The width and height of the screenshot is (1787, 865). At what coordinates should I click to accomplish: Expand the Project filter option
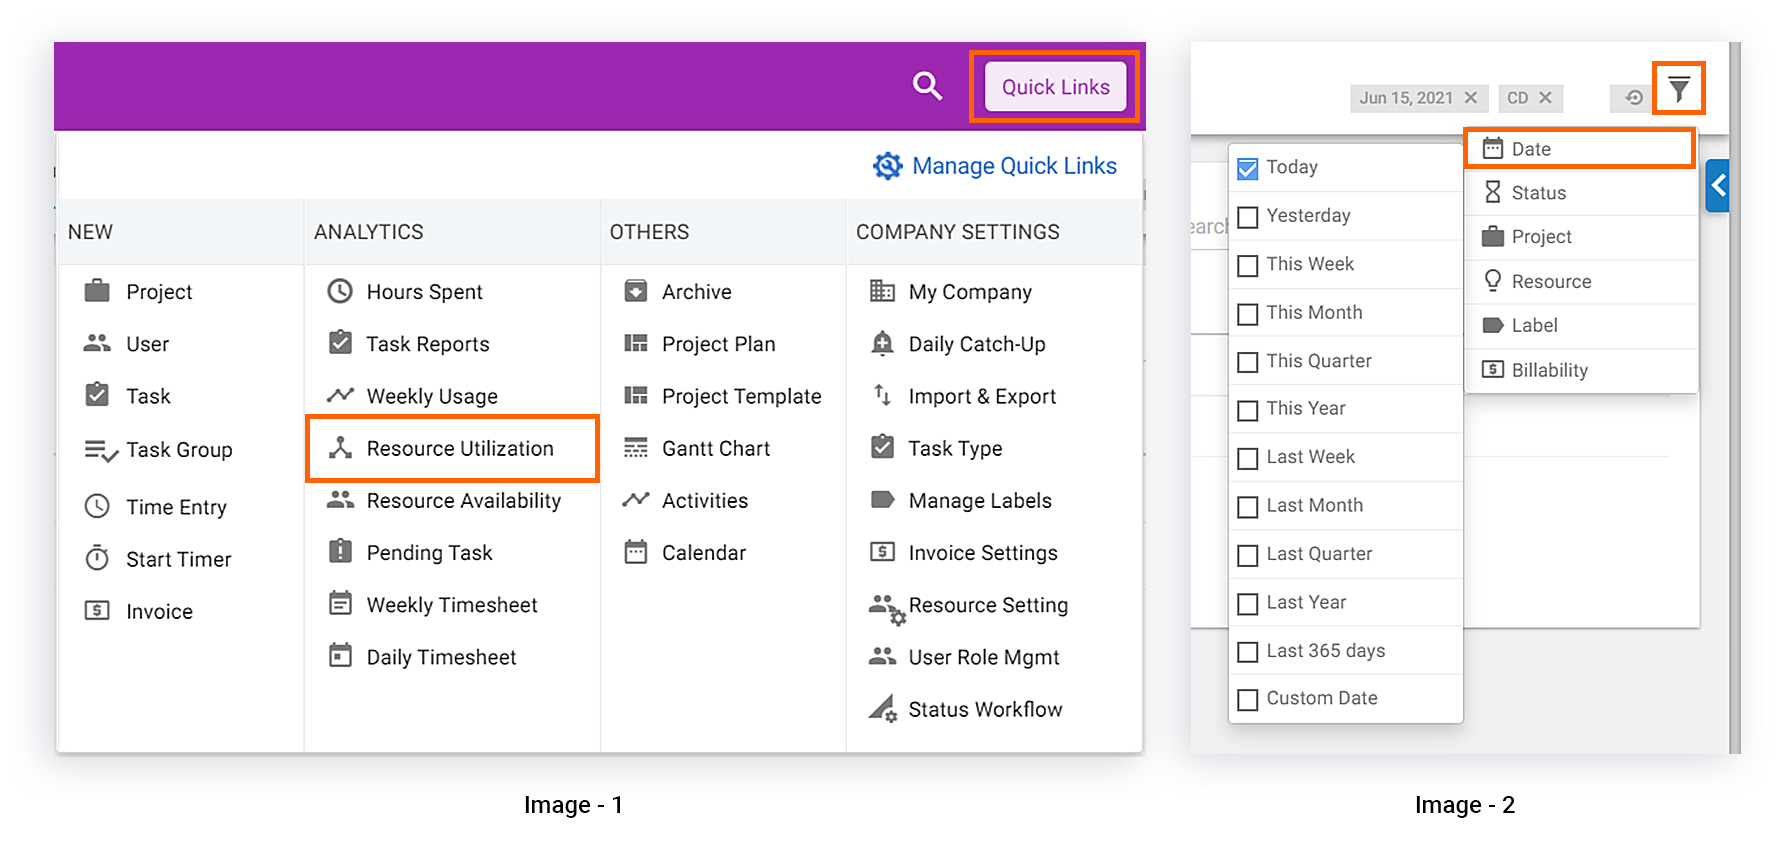(x=1581, y=237)
